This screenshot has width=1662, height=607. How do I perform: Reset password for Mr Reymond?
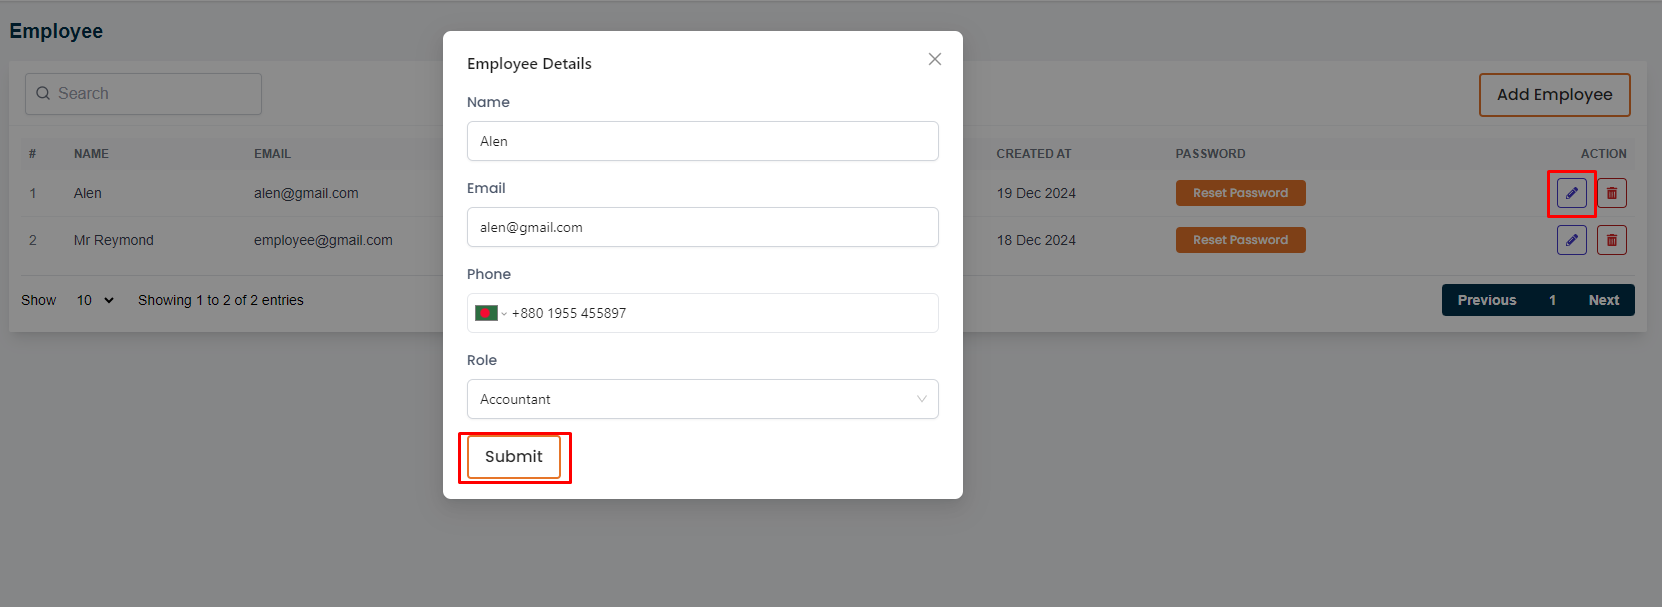click(x=1240, y=240)
